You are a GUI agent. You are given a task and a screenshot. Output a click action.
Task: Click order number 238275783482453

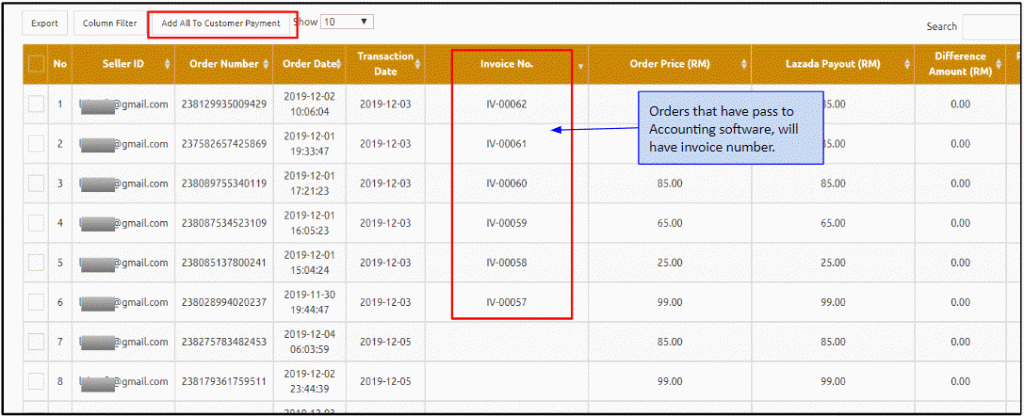[x=224, y=342]
